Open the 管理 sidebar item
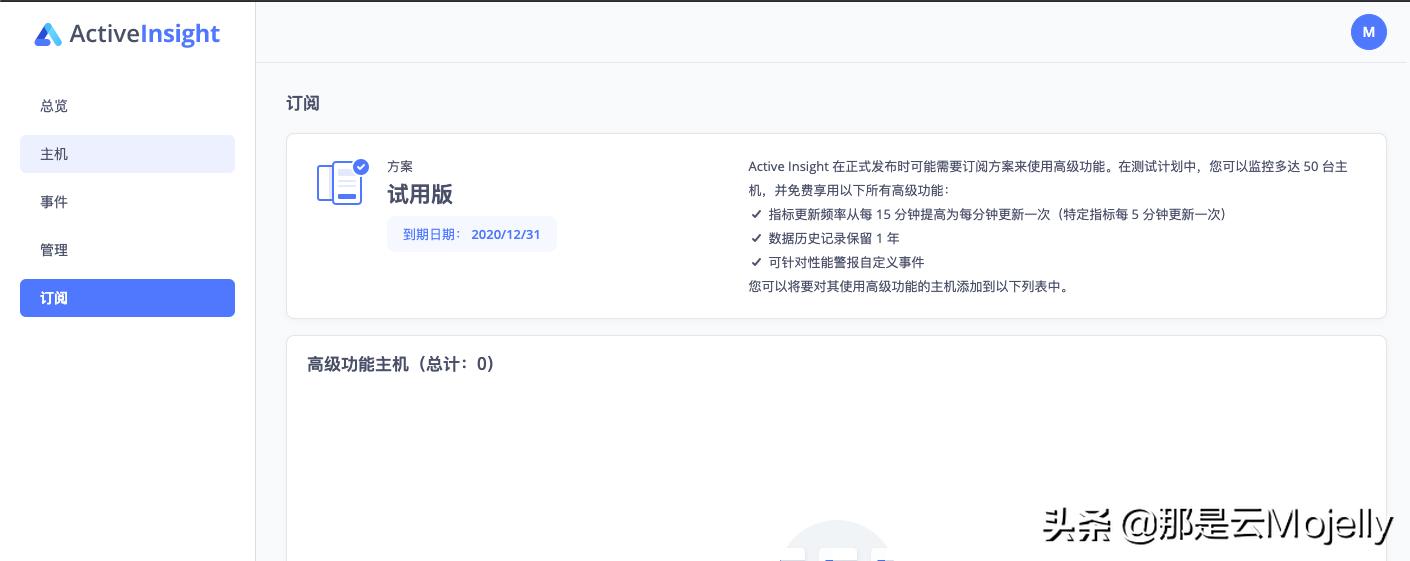This screenshot has width=1410, height=561. 127,250
